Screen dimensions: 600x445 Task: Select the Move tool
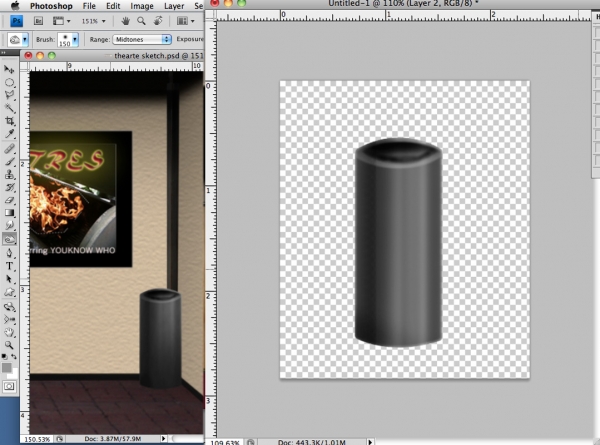pyautogui.click(x=9, y=69)
